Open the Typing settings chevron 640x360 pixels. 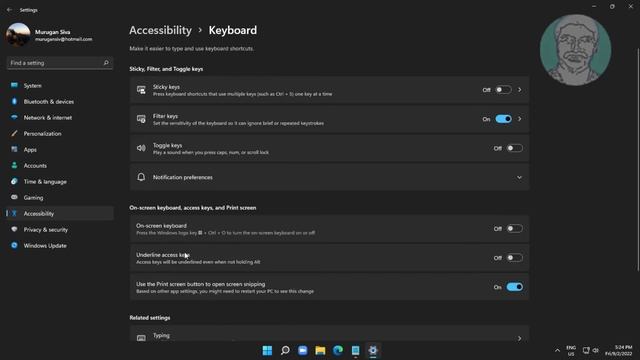[520, 338]
